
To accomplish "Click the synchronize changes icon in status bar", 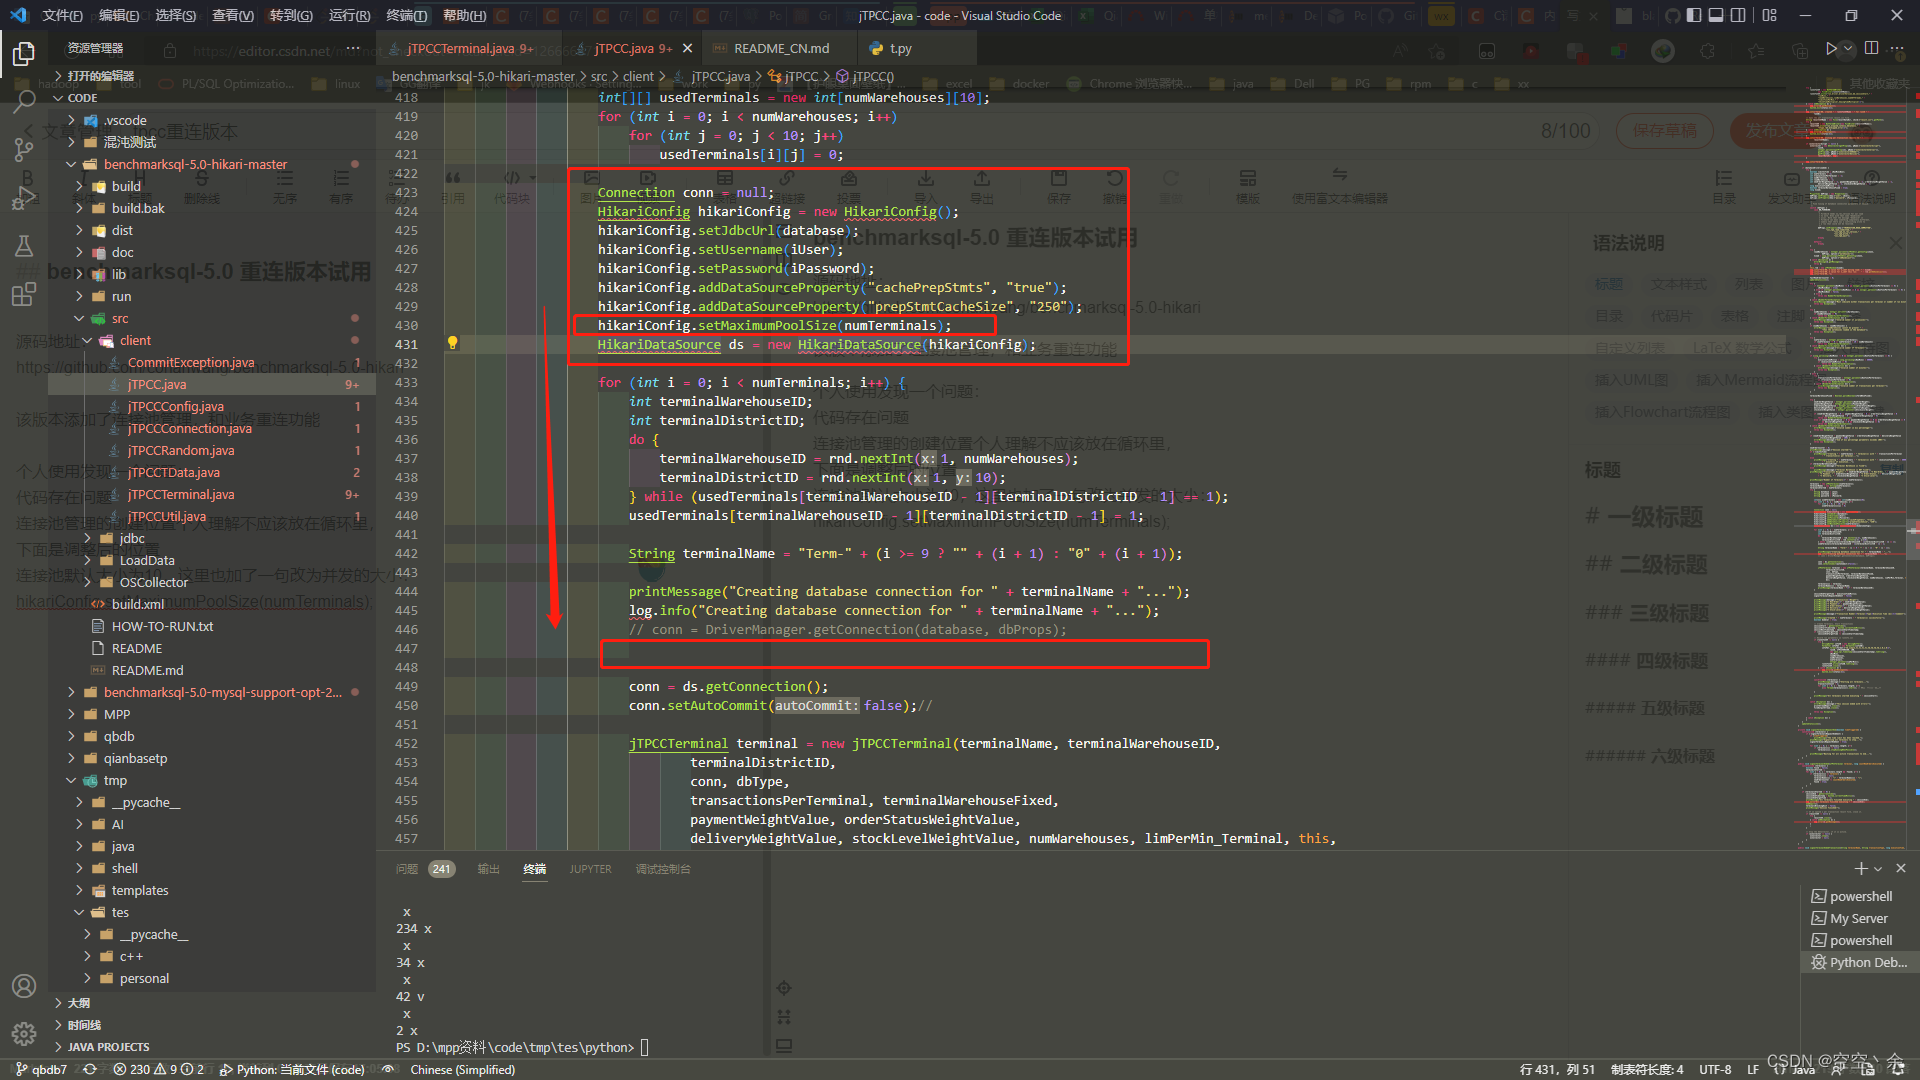I will 90,1069.
